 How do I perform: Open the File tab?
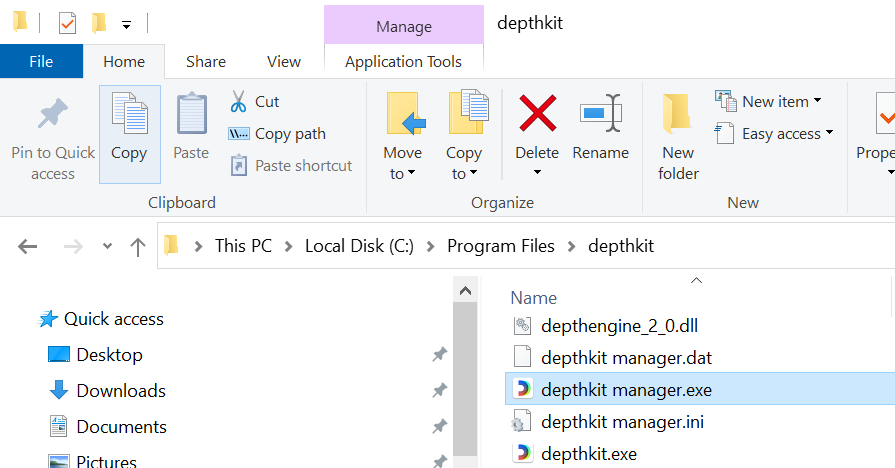pyautogui.click(x=41, y=61)
